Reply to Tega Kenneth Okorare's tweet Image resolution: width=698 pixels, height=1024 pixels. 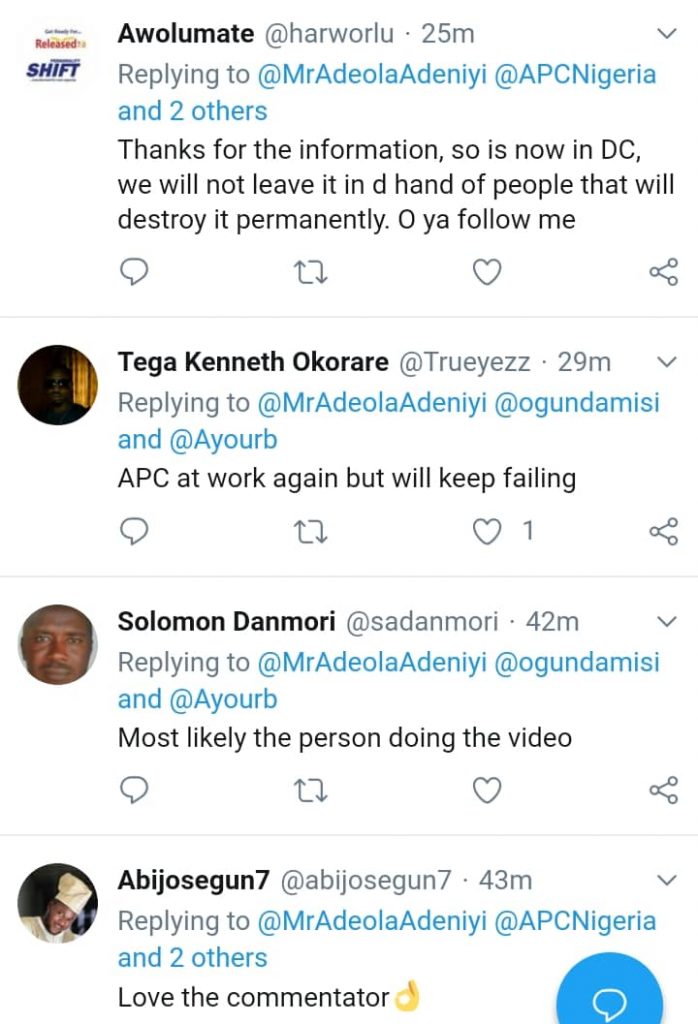(134, 531)
